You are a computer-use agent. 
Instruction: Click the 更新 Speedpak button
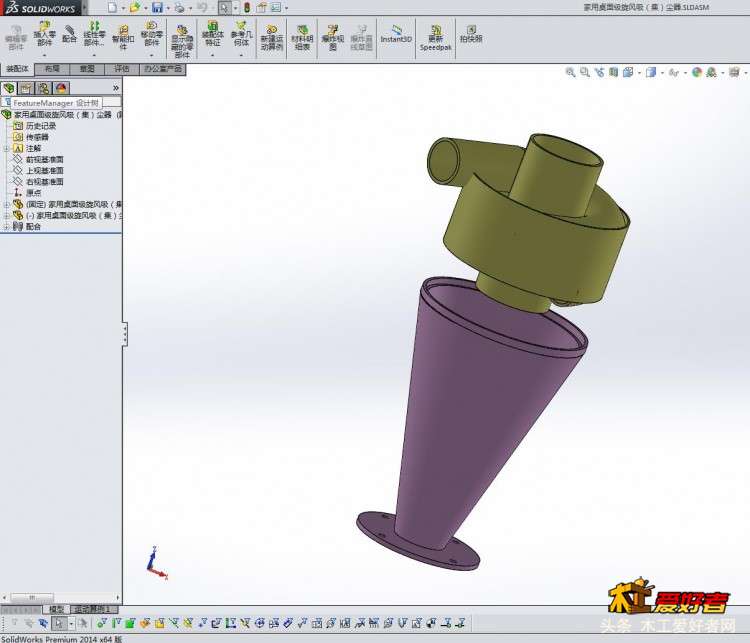tap(435, 36)
